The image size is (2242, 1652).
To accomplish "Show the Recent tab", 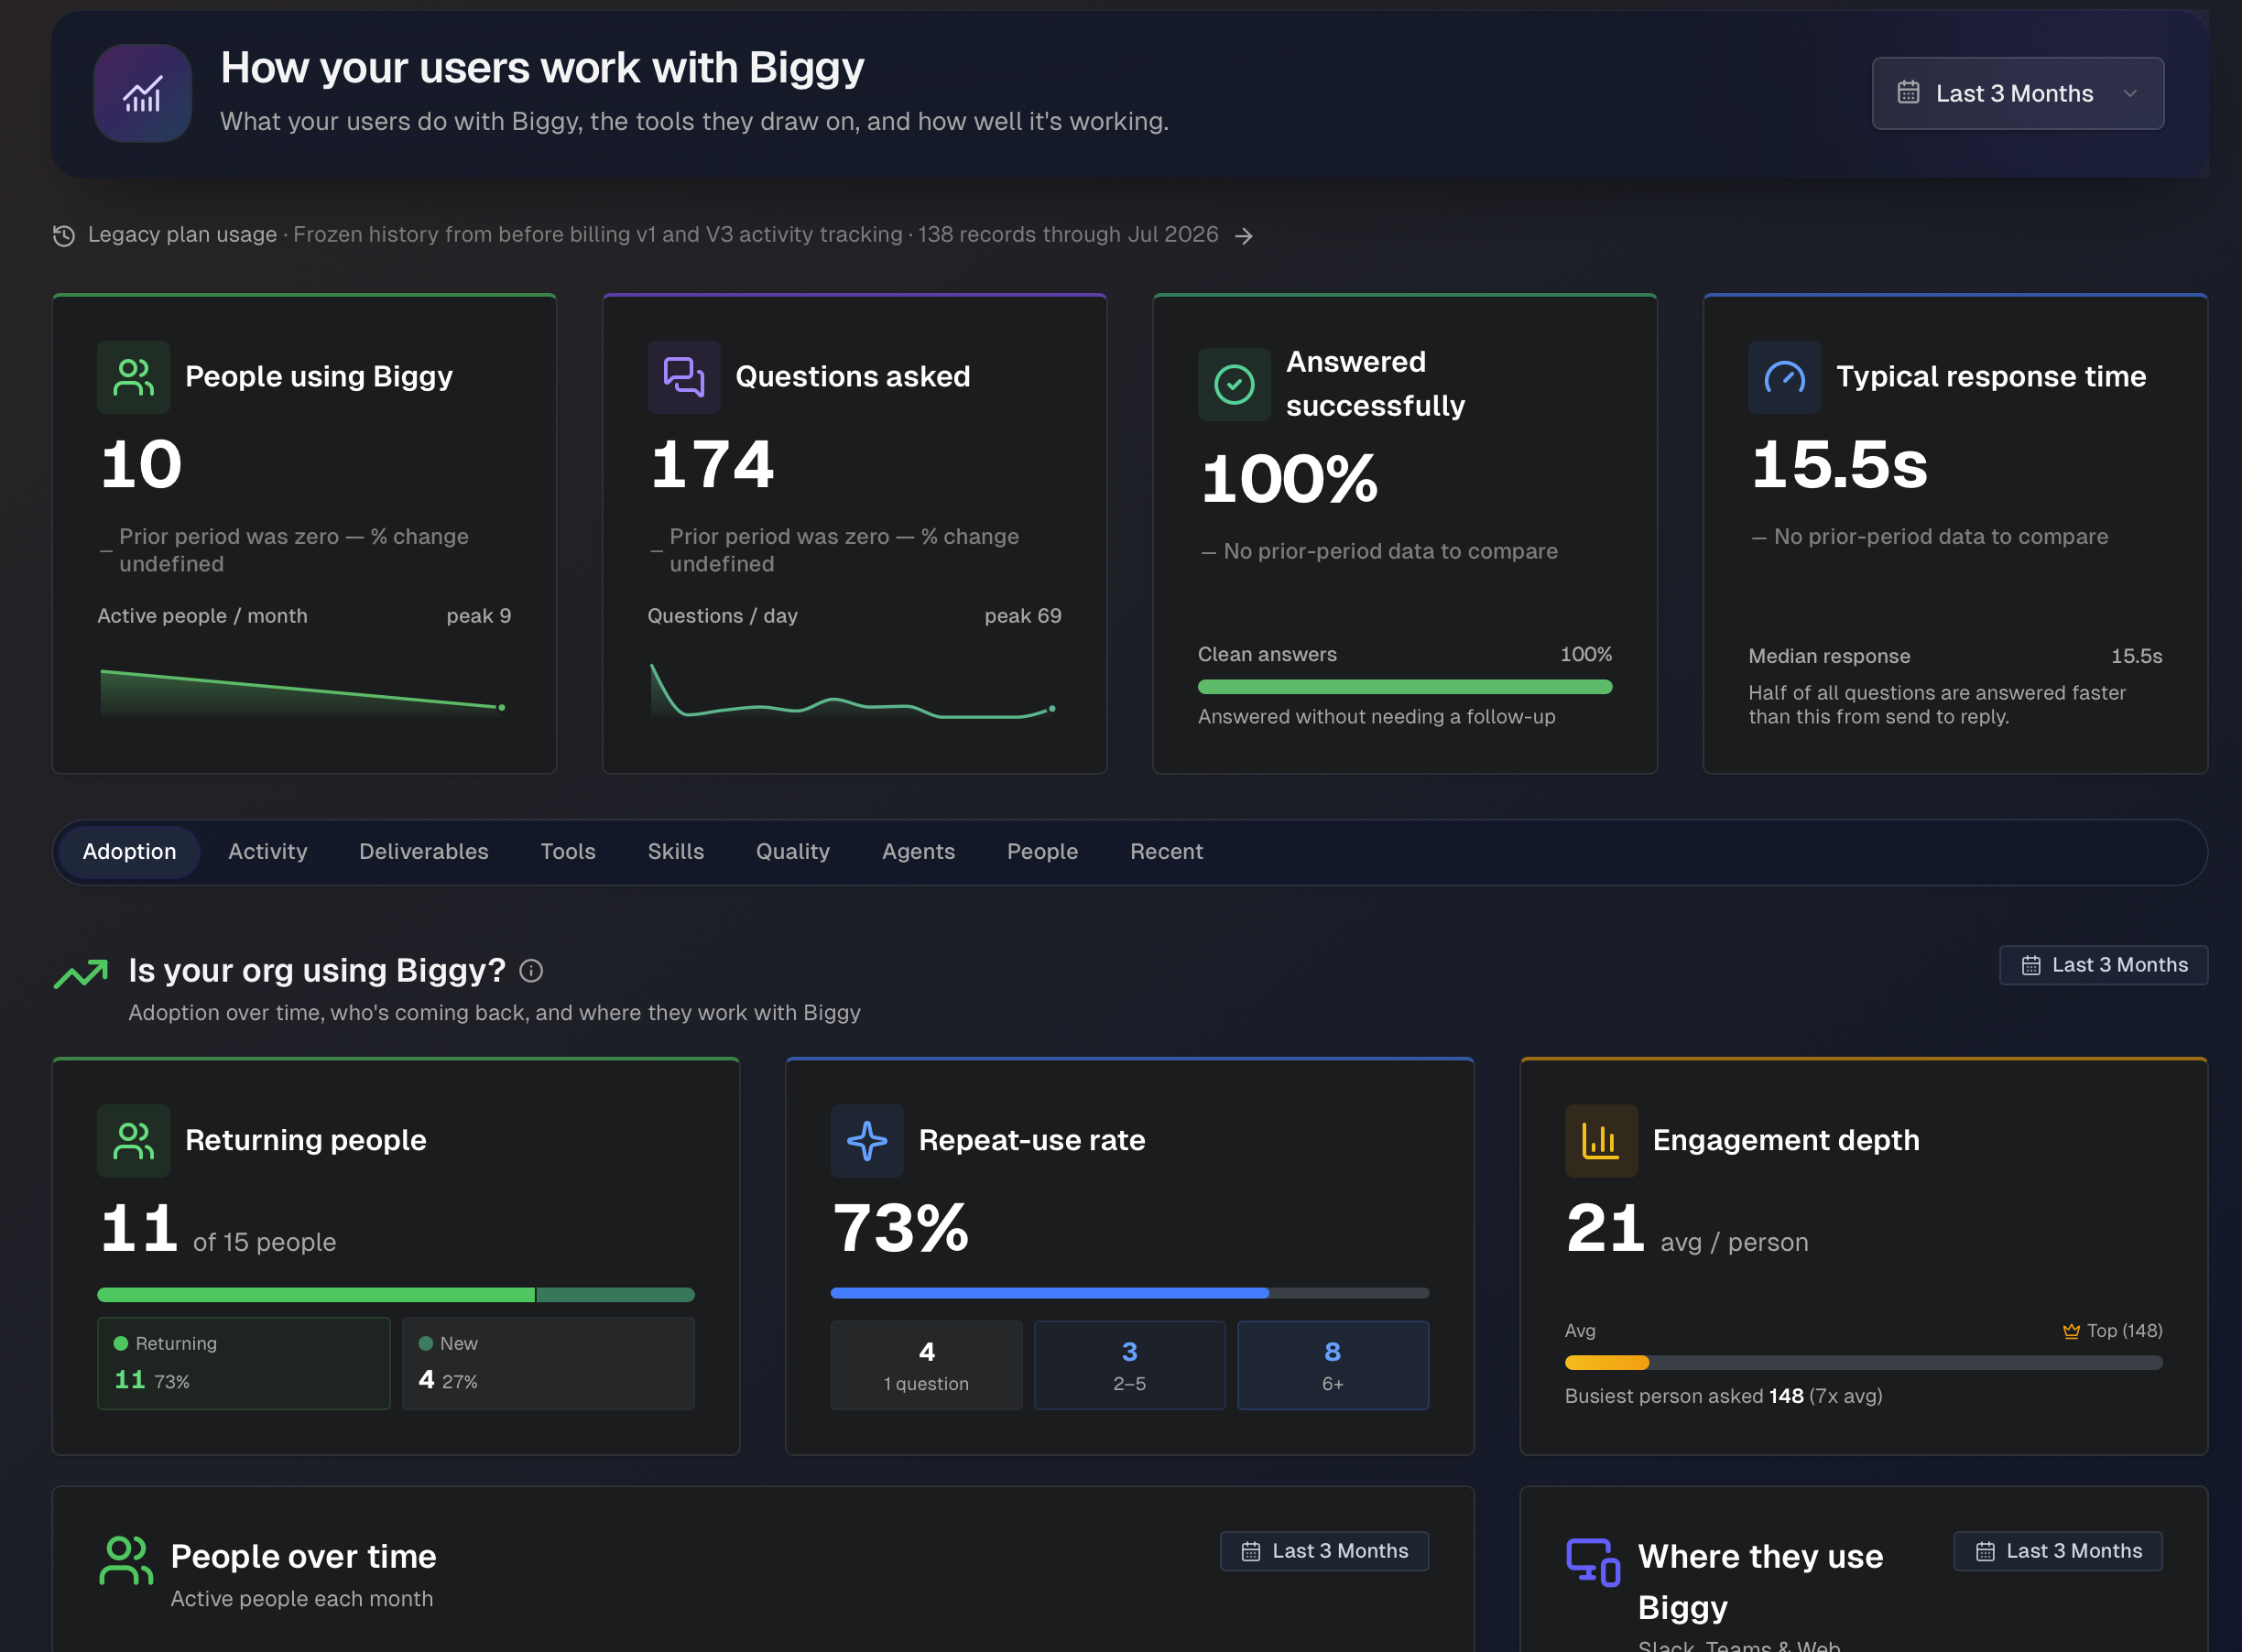I will [1166, 851].
